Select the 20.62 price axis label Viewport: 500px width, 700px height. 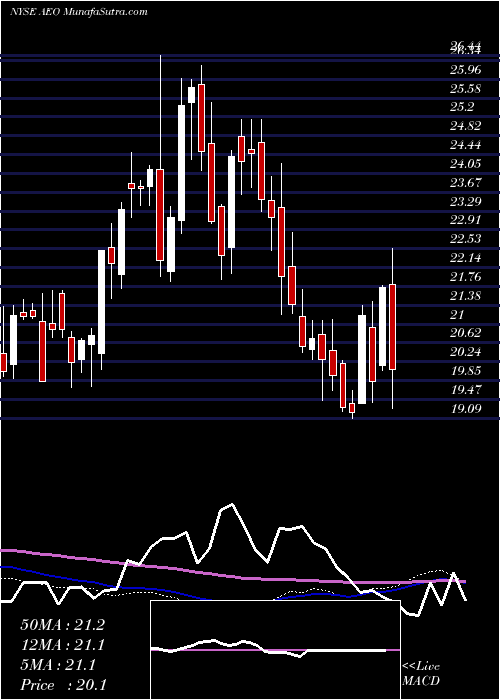[466, 333]
